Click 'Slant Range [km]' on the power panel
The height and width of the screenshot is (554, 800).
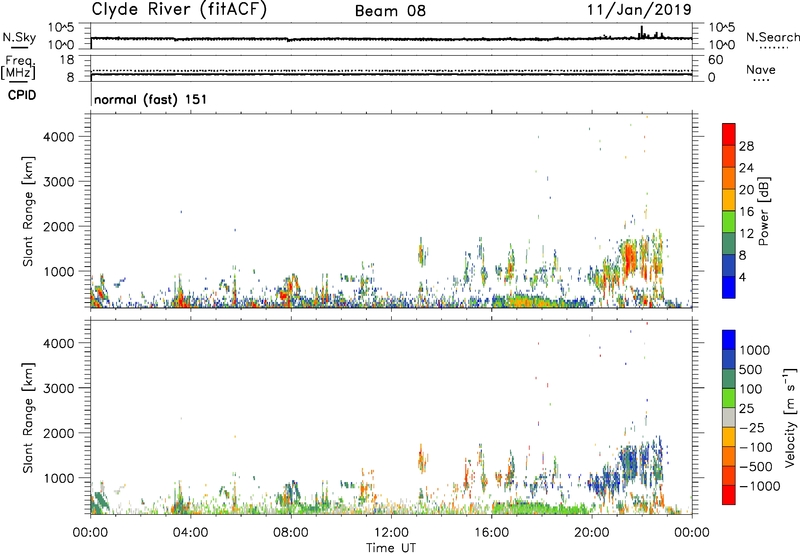click(x=28, y=211)
